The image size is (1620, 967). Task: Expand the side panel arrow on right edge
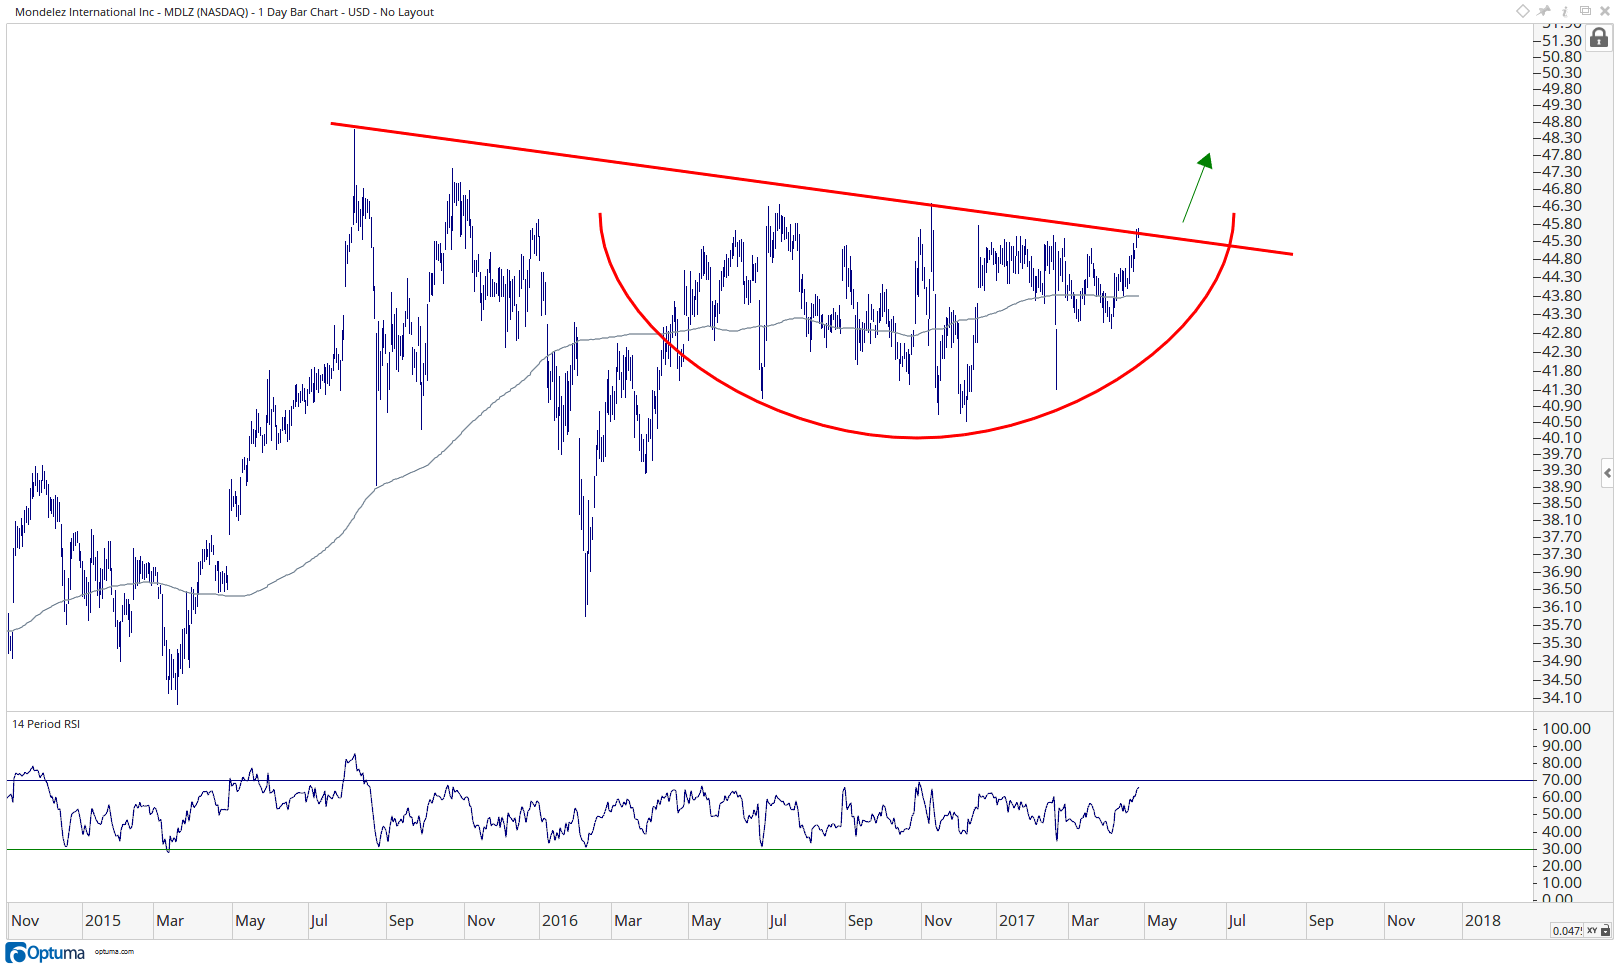coord(1607,473)
